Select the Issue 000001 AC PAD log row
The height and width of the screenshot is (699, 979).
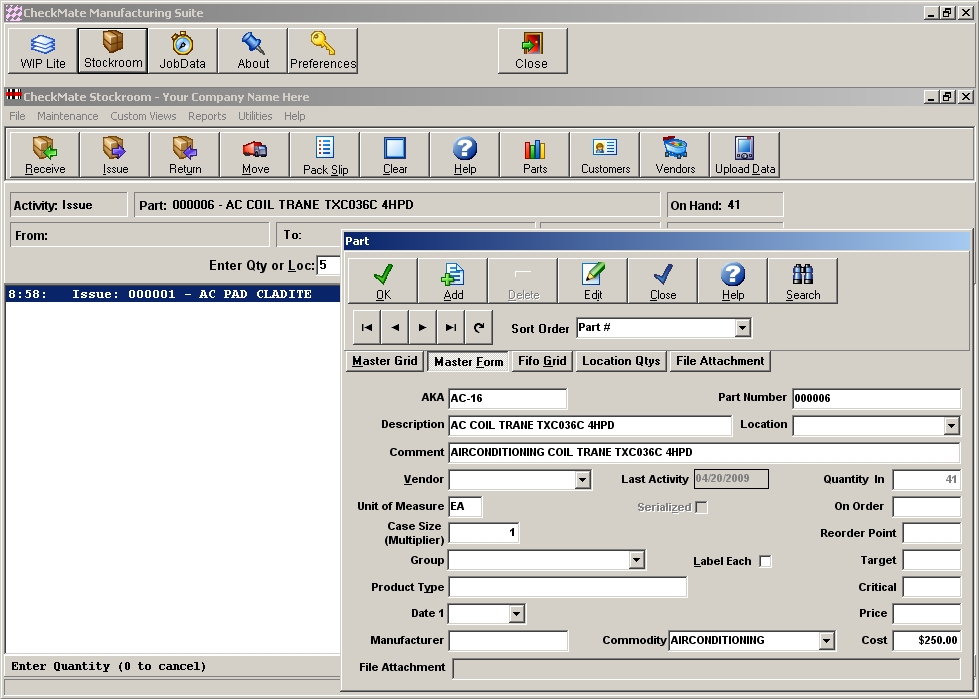point(173,294)
